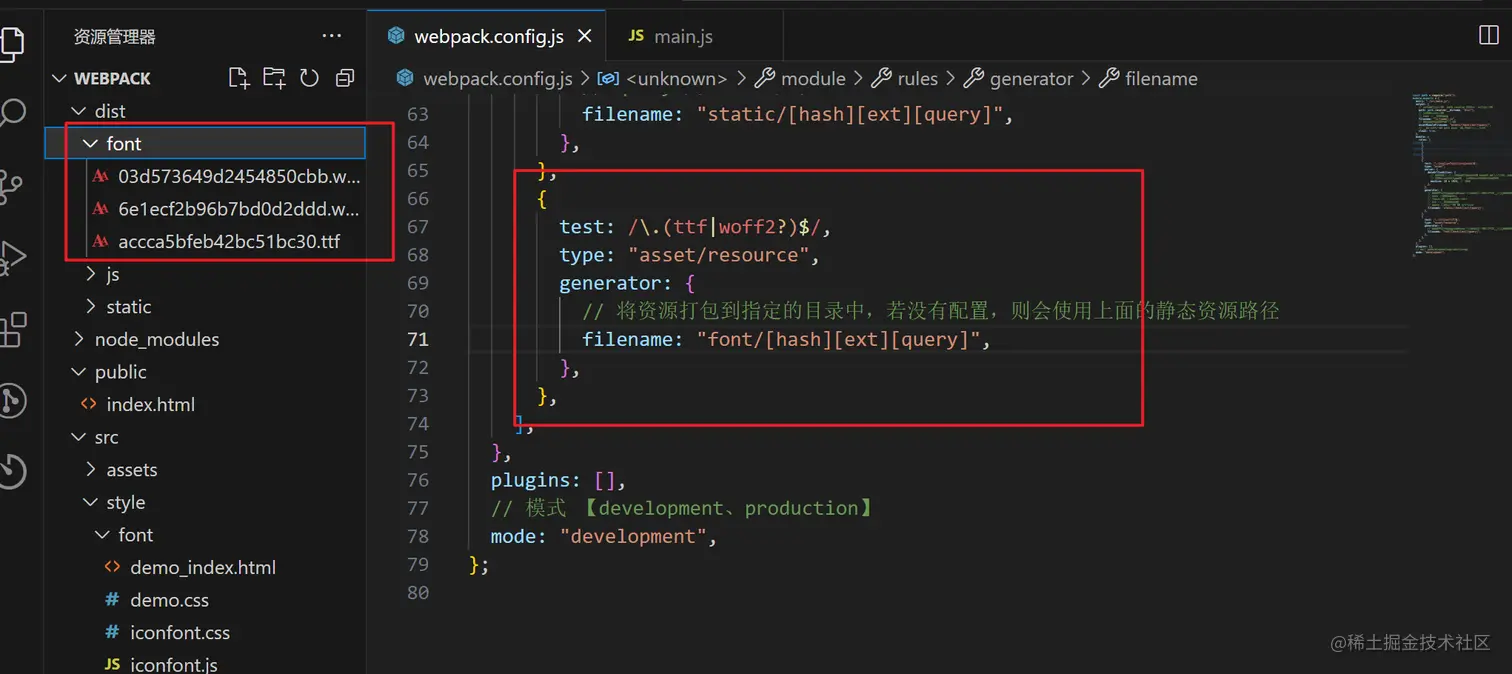1512x674 pixels.
Task: Click line number 71 in gutter
Action: (417, 339)
